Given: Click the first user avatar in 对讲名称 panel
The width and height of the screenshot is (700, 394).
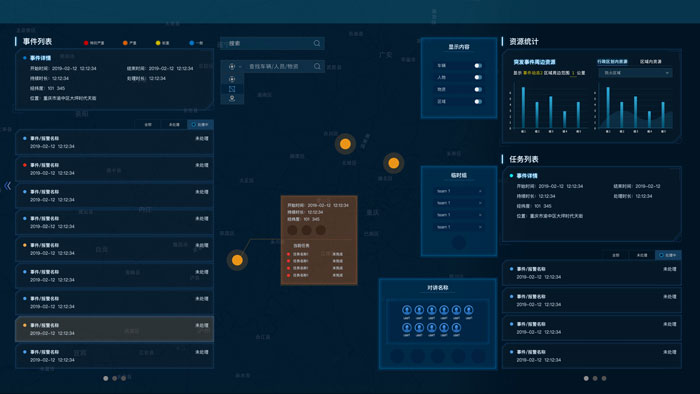Looking at the screenshot, I should click(x=407, y=310).
